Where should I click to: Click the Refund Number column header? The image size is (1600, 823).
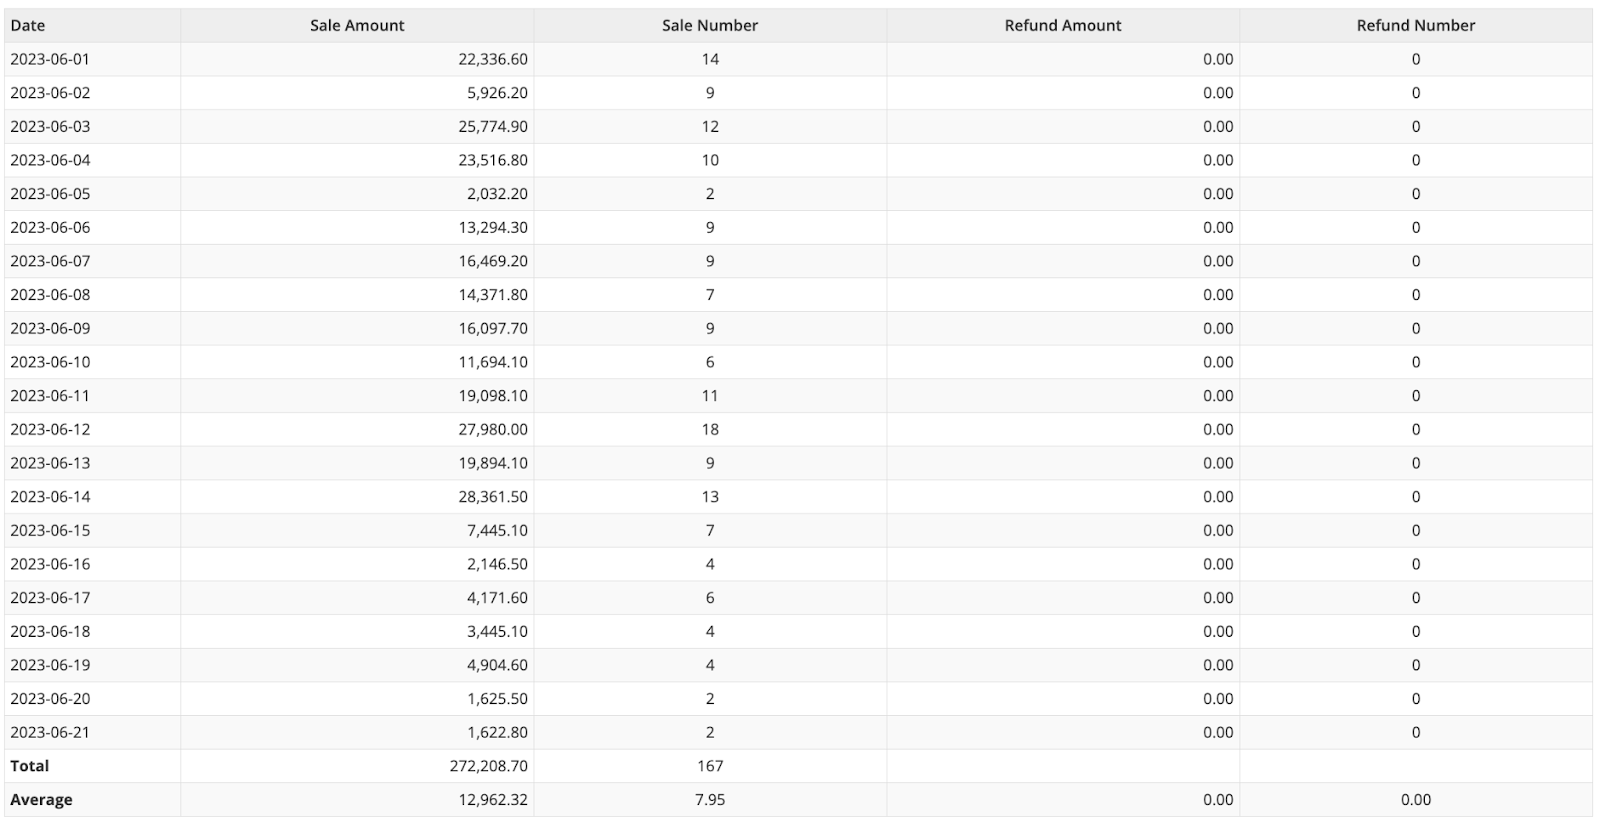pos(1415,26)
